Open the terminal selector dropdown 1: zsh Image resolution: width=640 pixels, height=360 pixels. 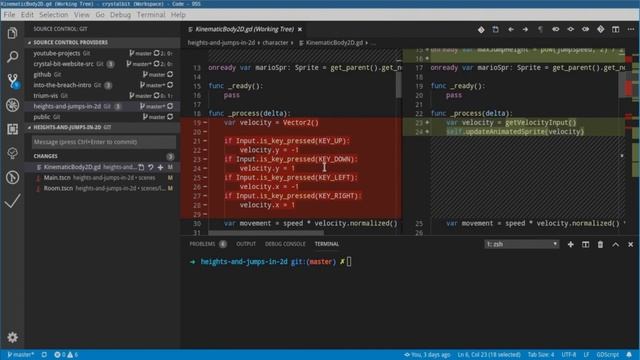coord(521,244)
